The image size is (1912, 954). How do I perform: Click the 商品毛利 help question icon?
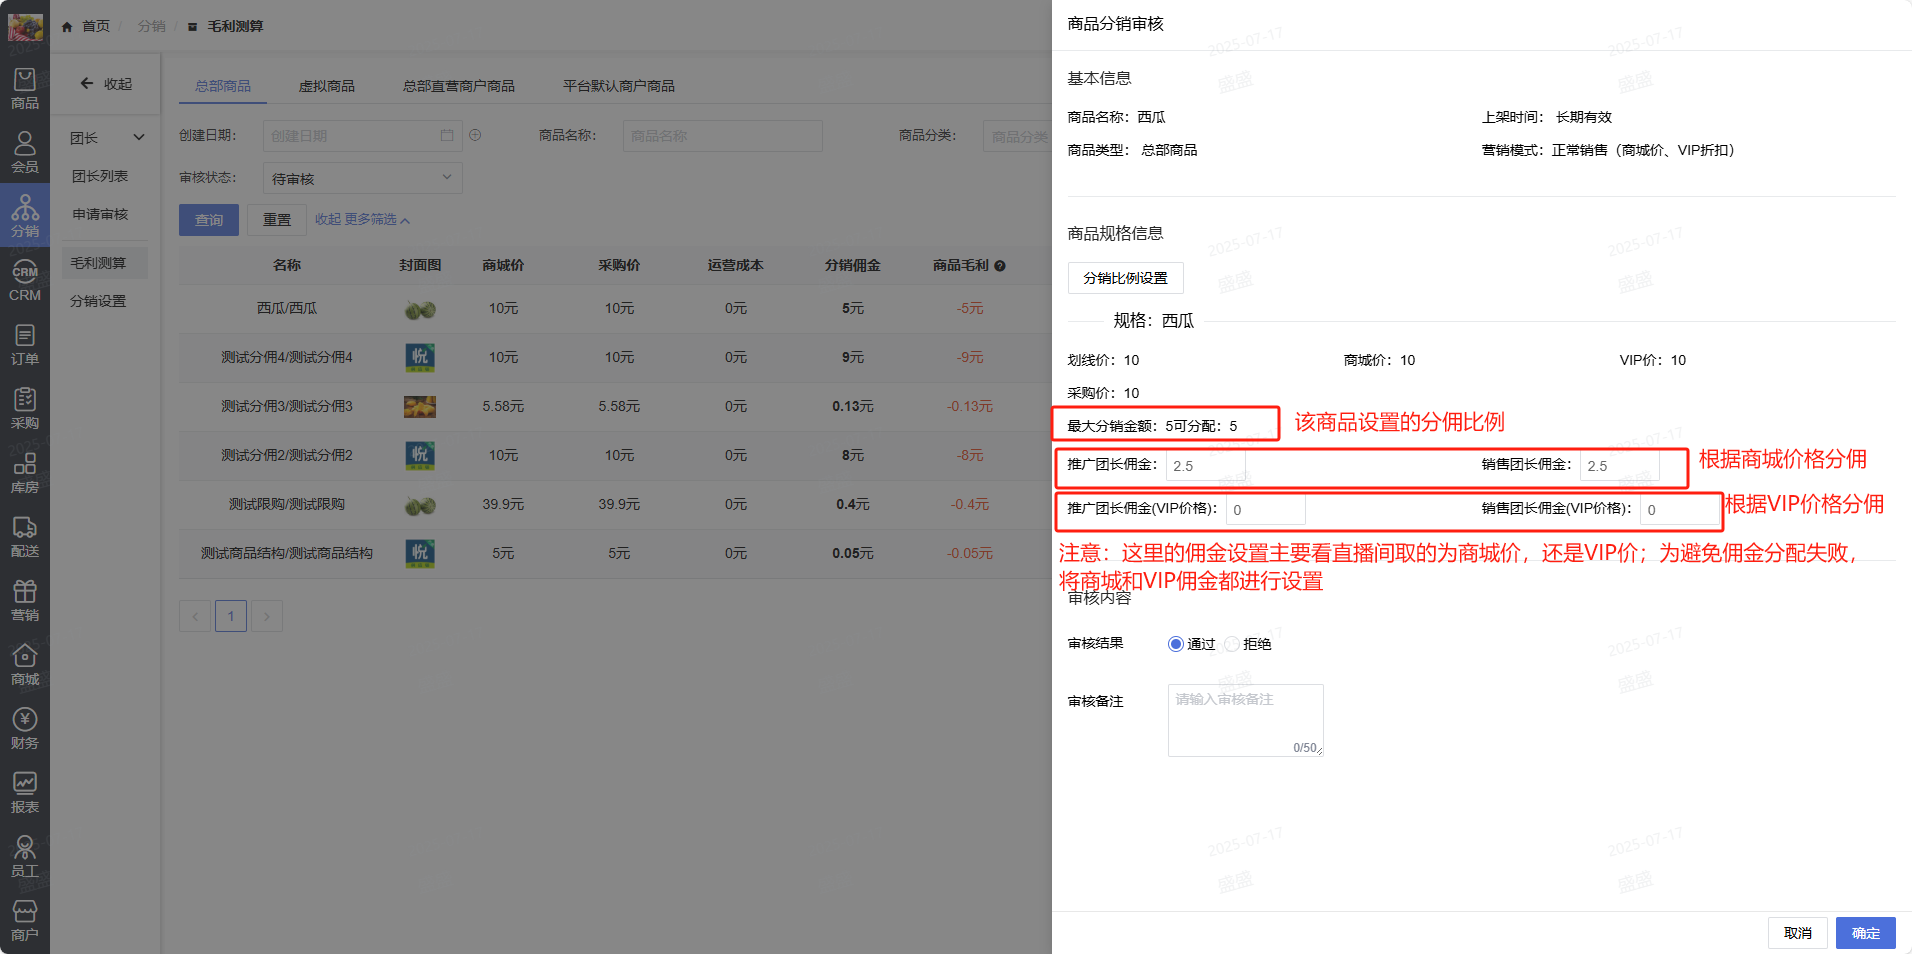[1000, 266]
